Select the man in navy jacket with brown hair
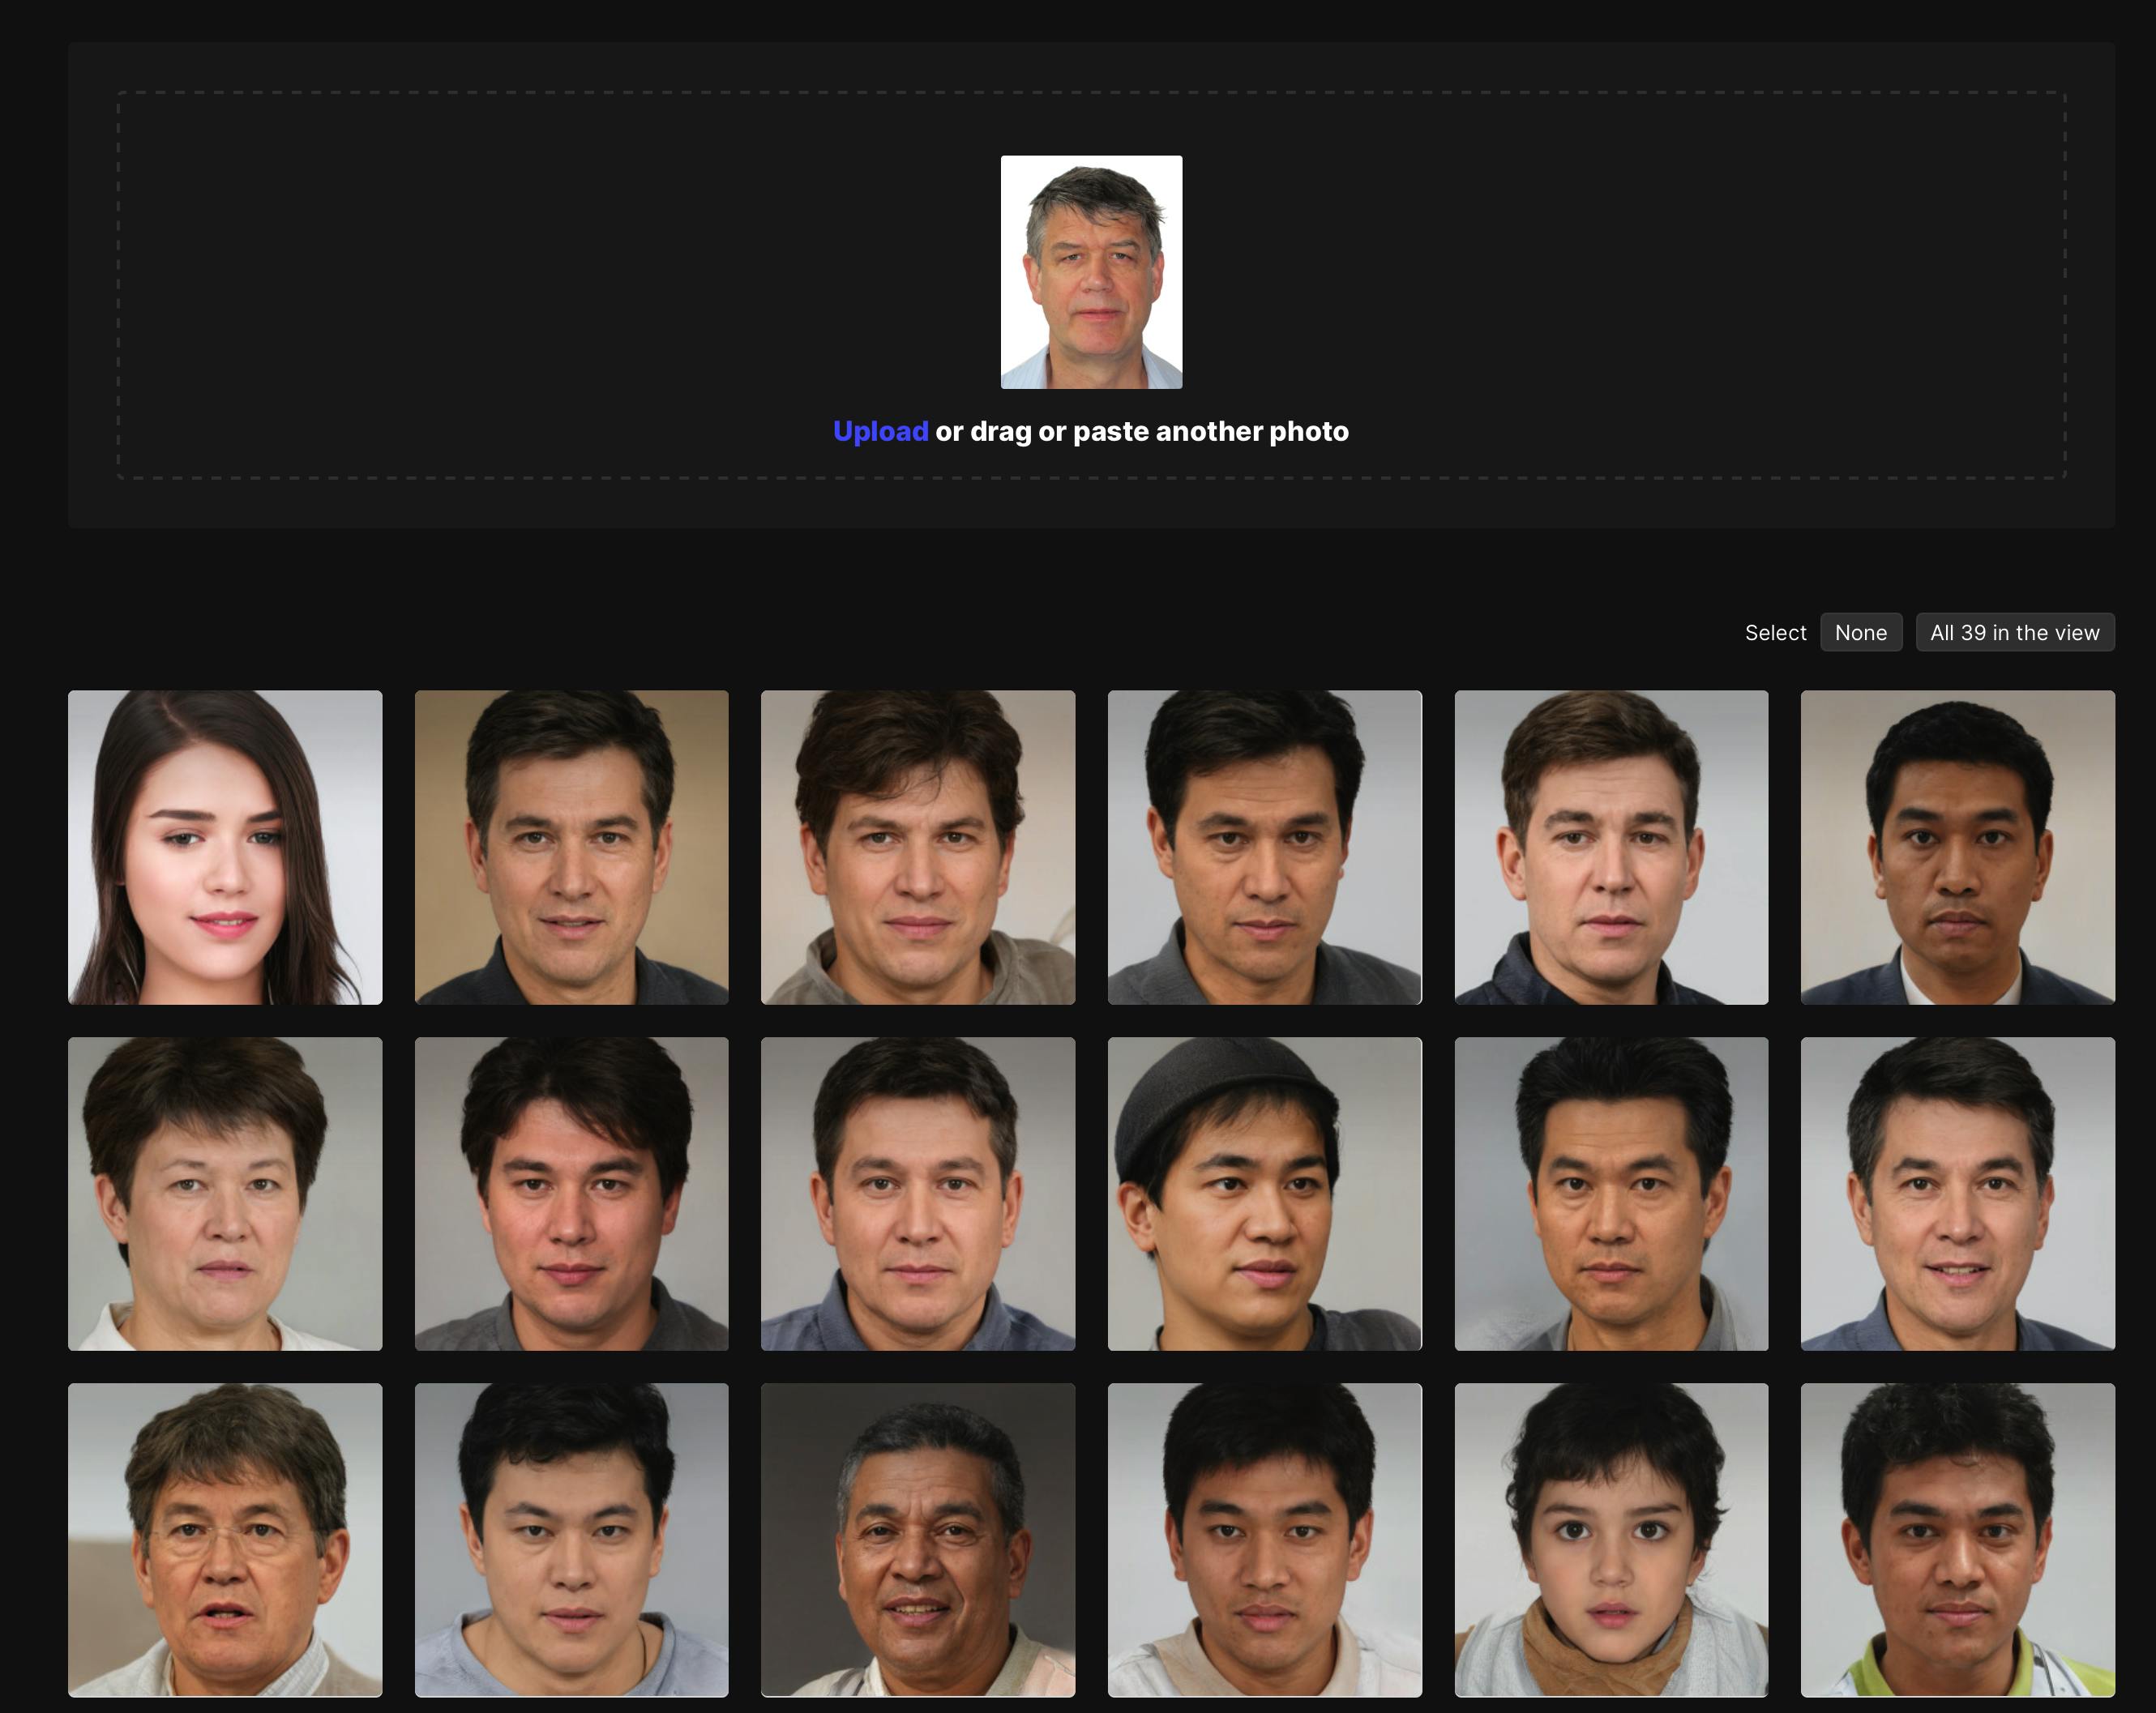 point(1610,847)
